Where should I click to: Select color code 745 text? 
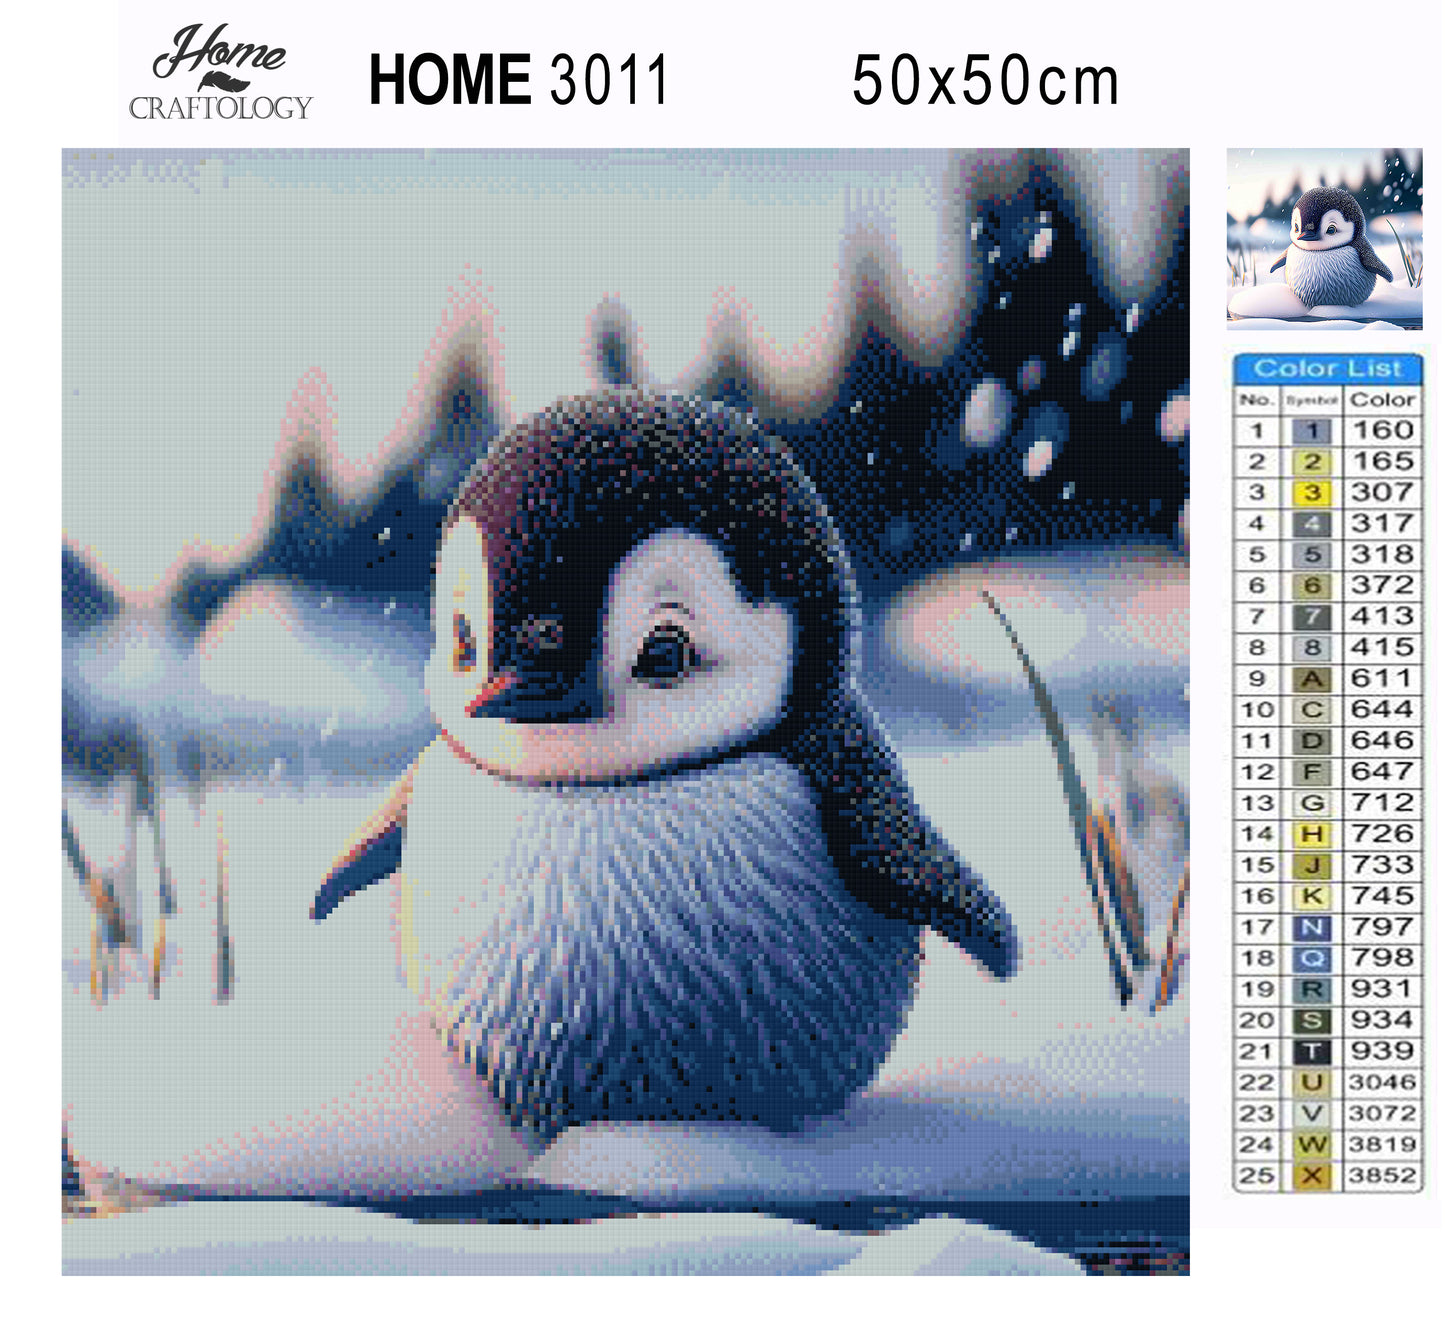click(x=1382, y=895)
